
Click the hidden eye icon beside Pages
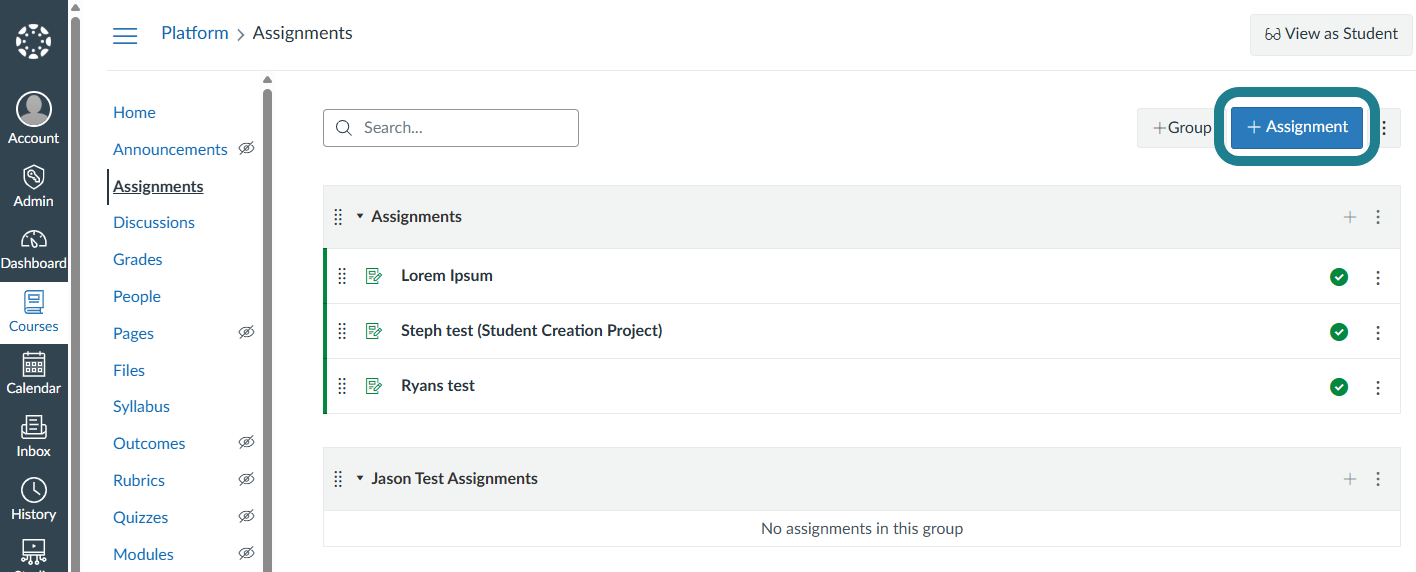coord(246,332)
